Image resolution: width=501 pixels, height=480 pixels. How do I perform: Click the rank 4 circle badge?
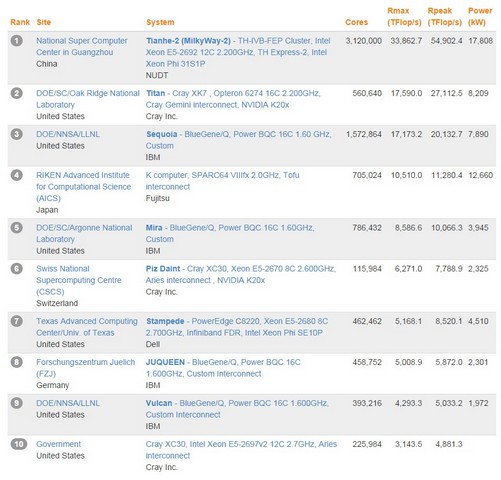coord(17,175)
